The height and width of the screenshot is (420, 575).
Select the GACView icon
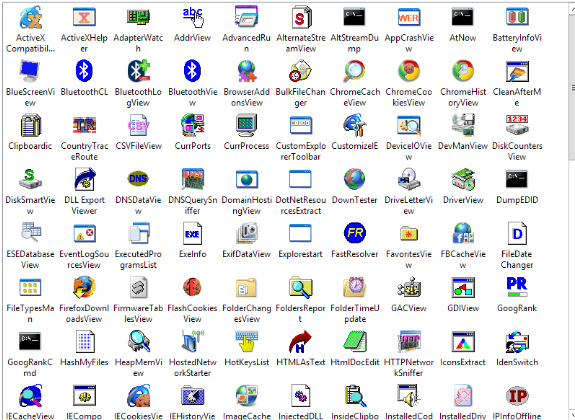409,287
